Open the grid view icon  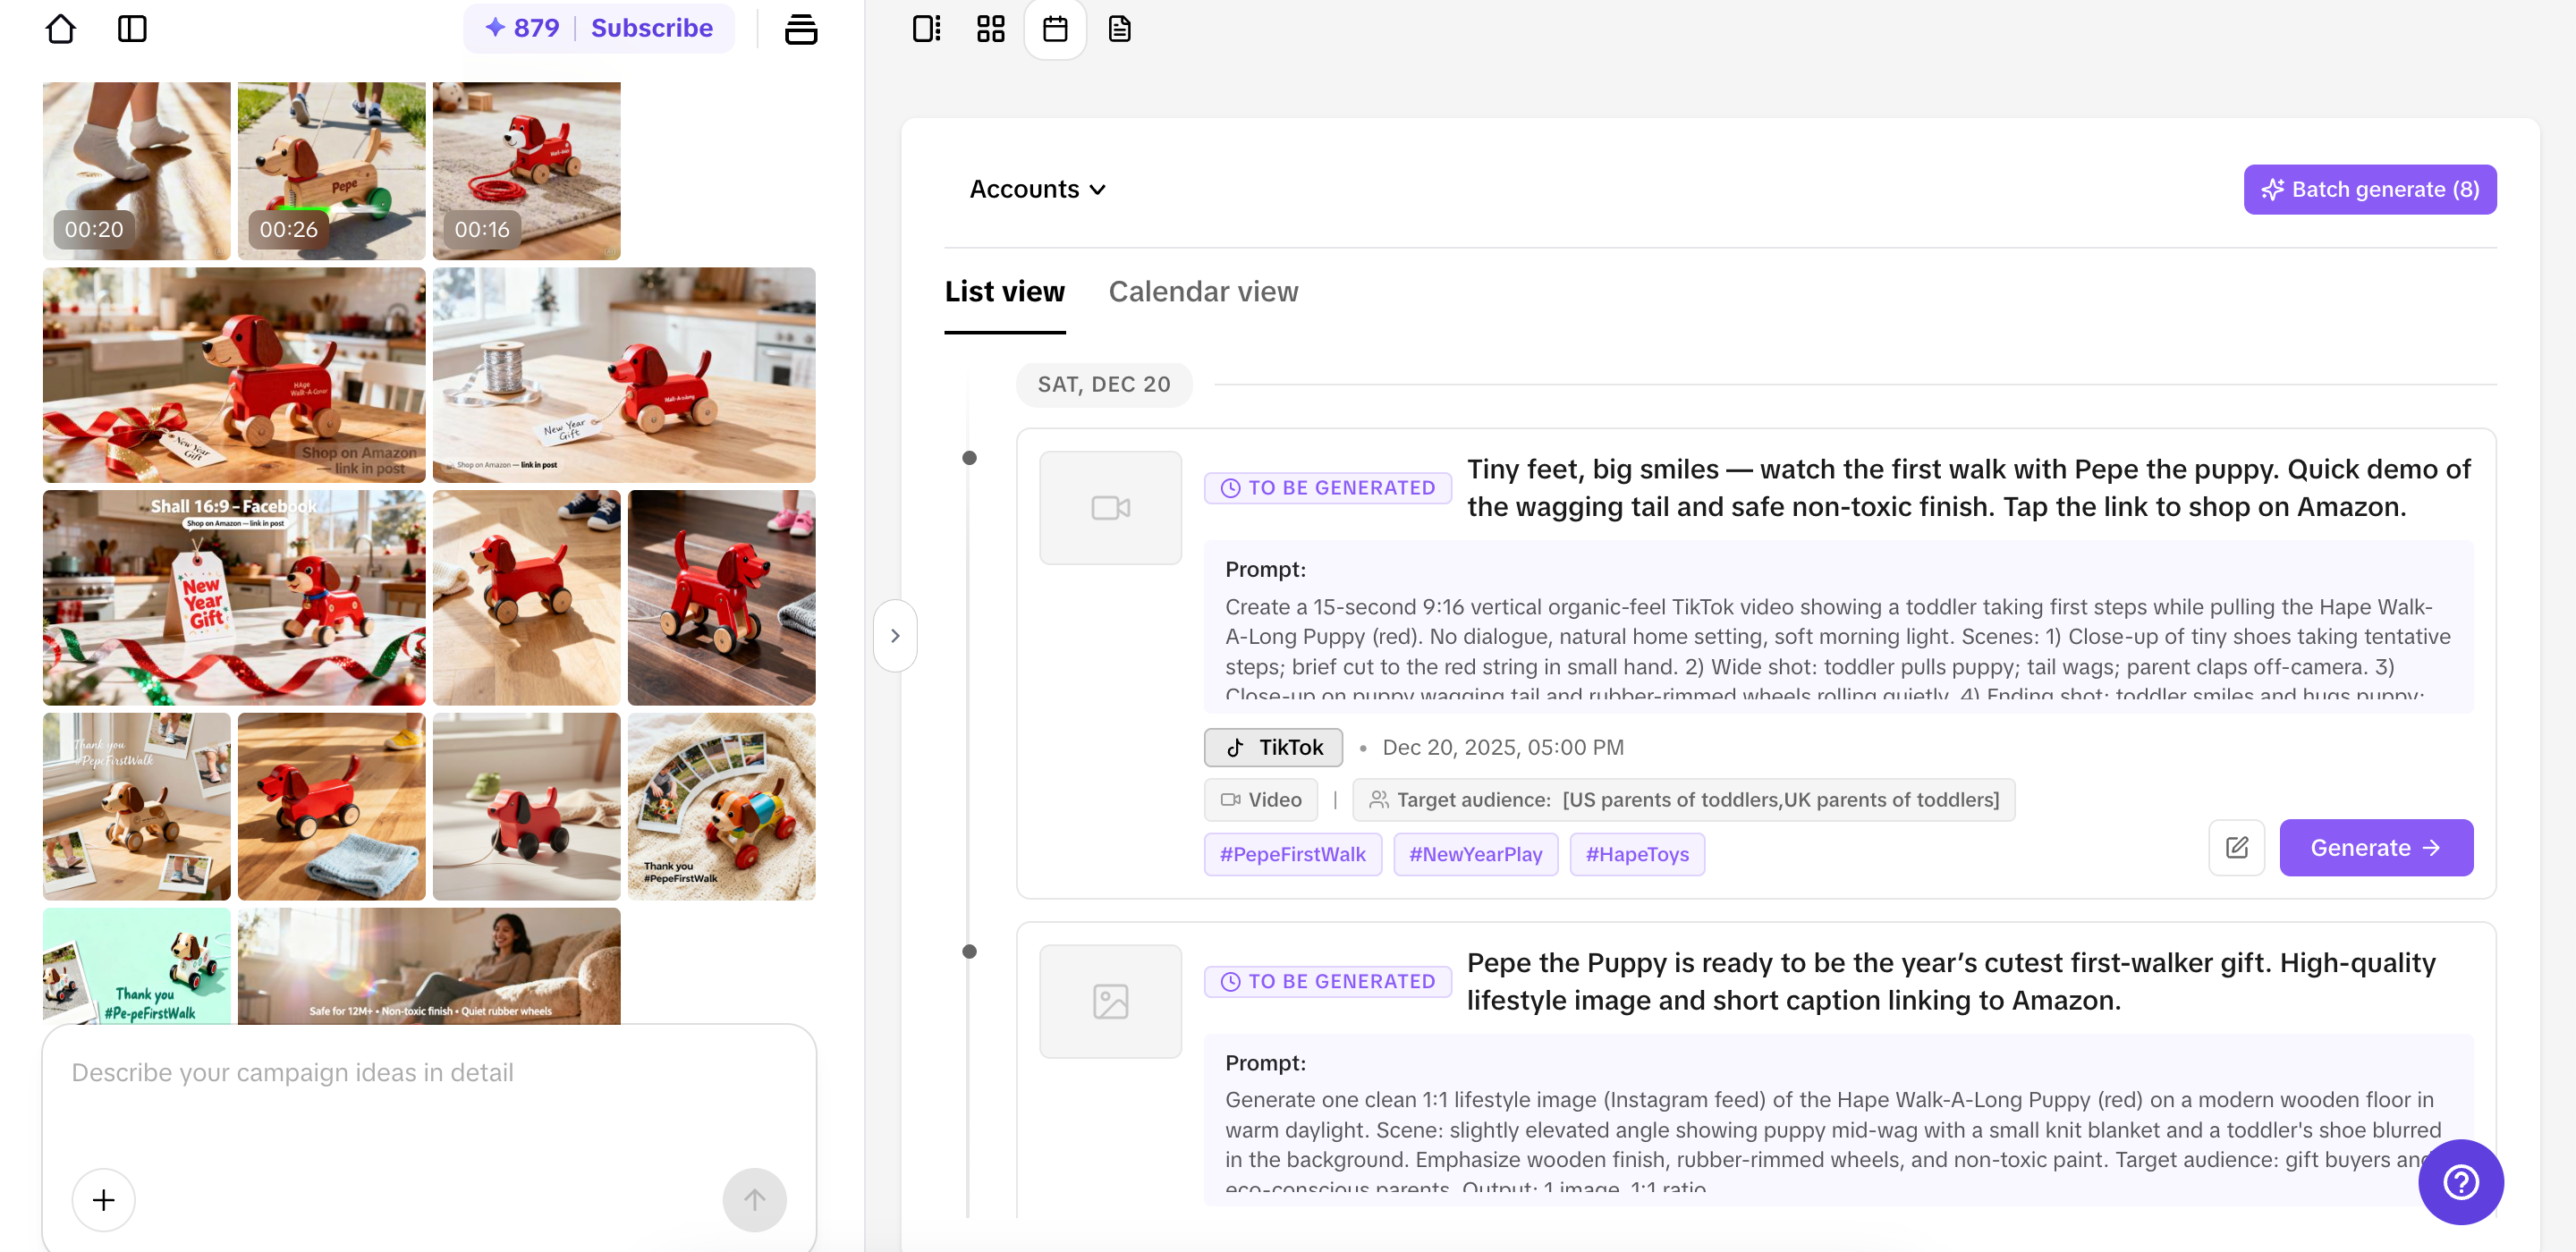tap(990, 28)
